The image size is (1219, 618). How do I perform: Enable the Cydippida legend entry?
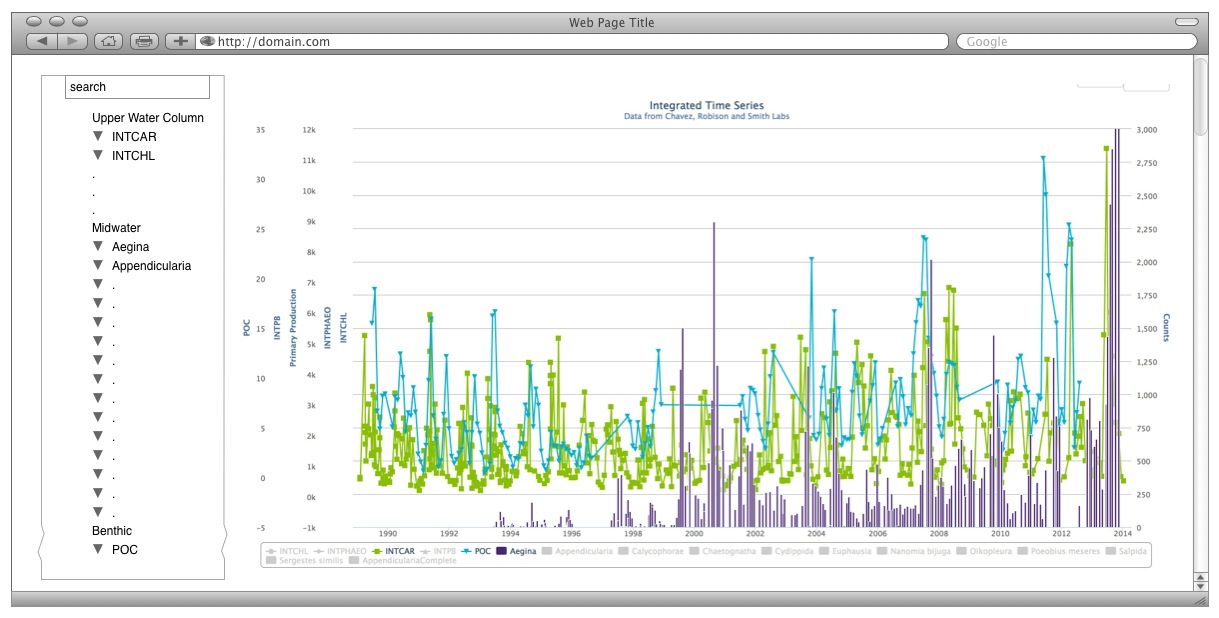[x=789, y=551]
